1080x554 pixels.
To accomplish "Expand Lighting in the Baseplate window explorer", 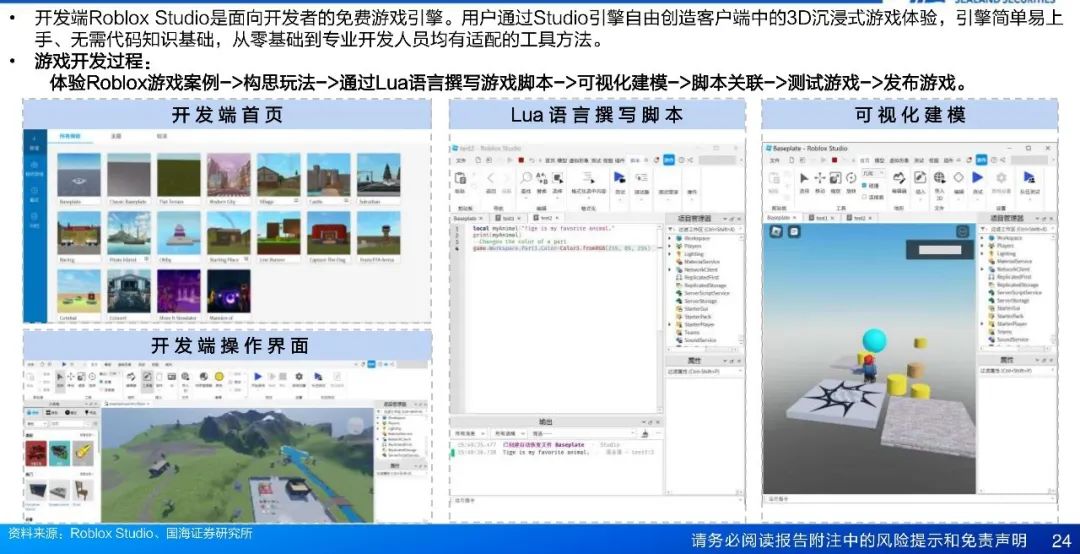I will [982, 253].
